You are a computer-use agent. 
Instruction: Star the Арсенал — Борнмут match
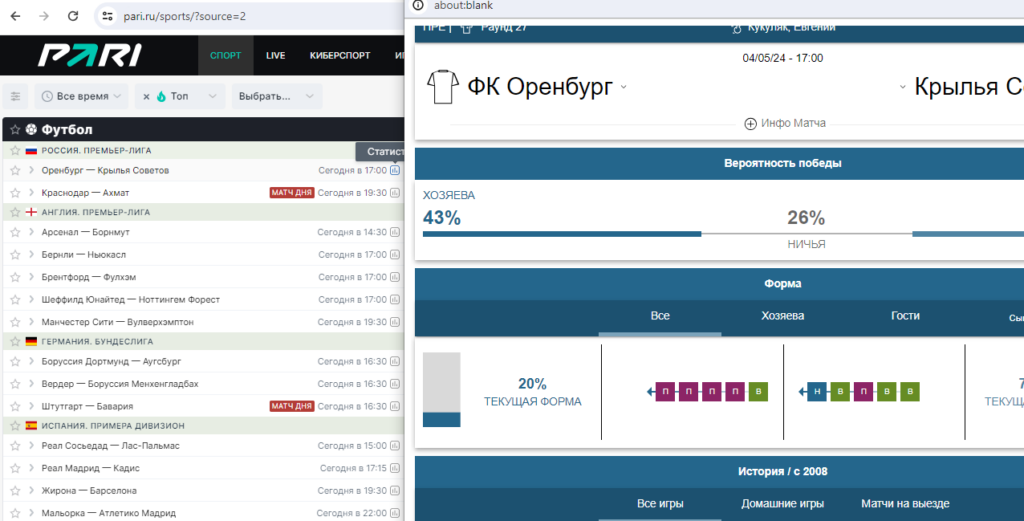[x=15, y=232]
